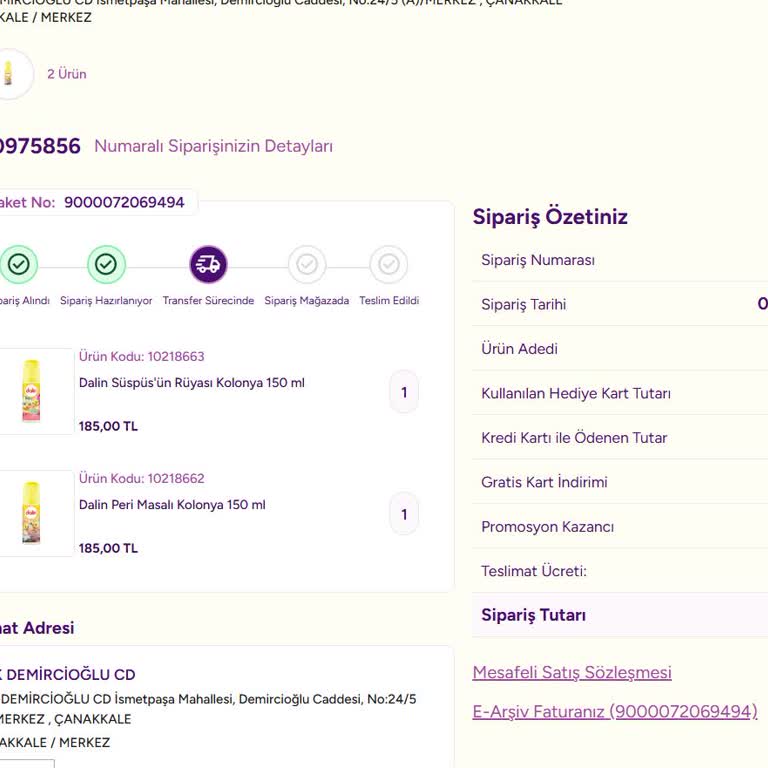Click Kullanılan Hediye Kart Tutarı row

tap(620, 393)
